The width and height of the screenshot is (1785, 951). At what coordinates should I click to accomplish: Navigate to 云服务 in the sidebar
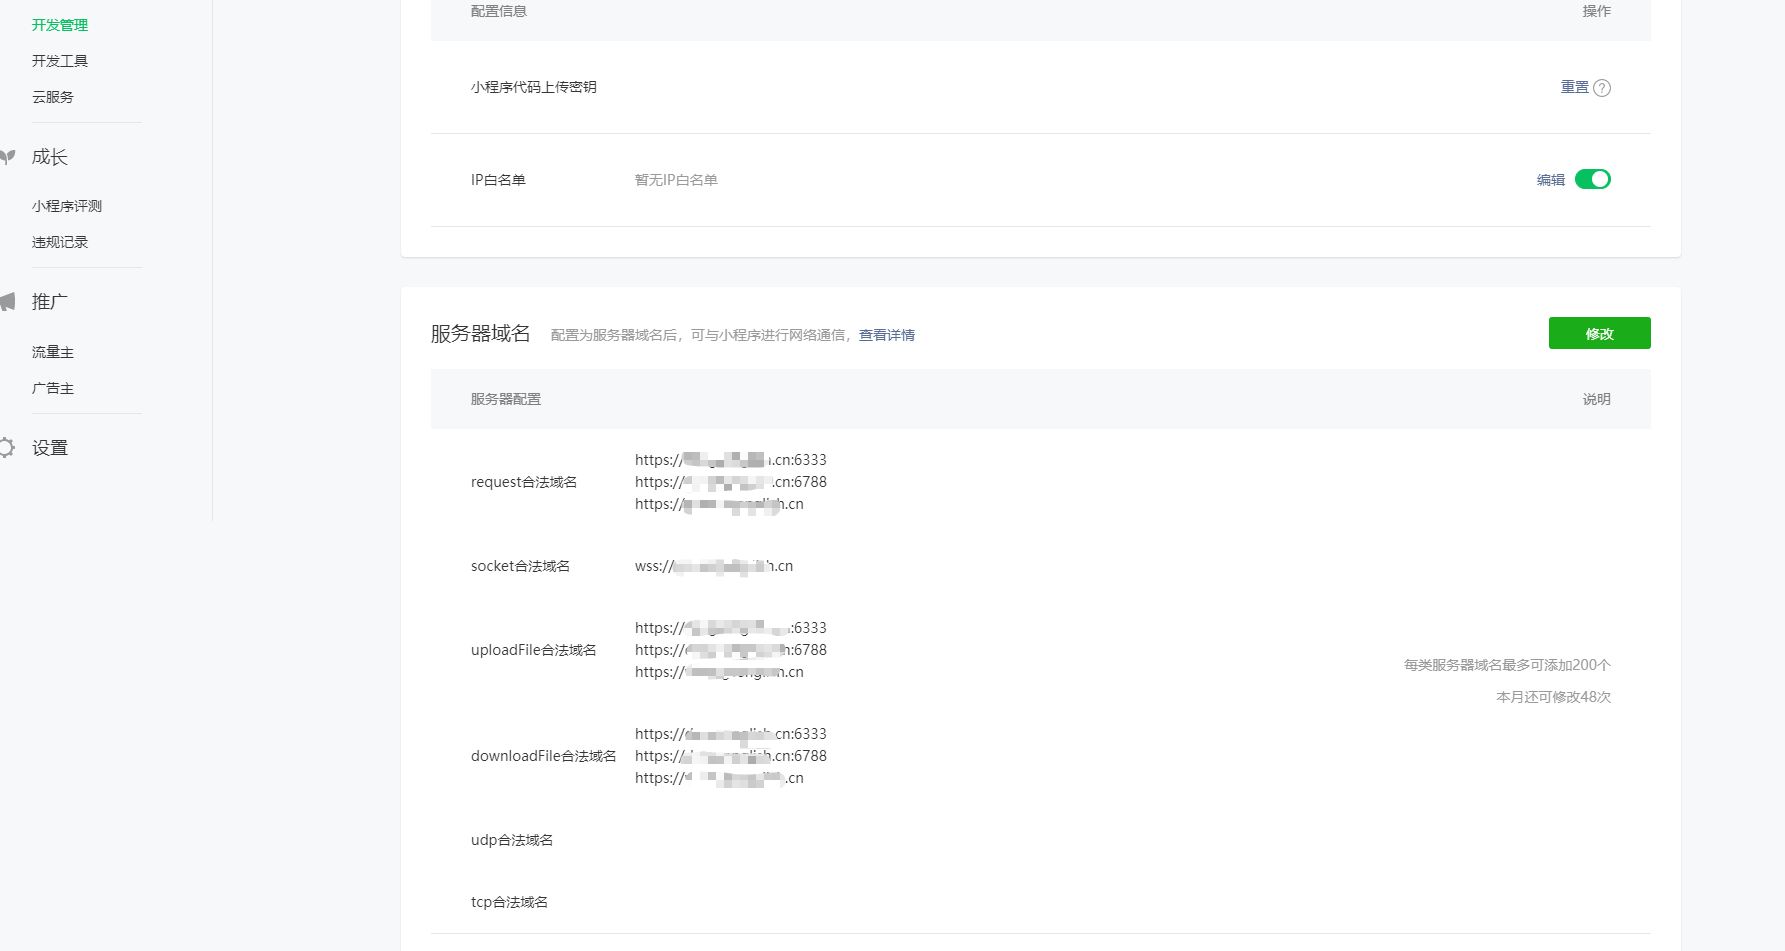[x=51, y=96]
